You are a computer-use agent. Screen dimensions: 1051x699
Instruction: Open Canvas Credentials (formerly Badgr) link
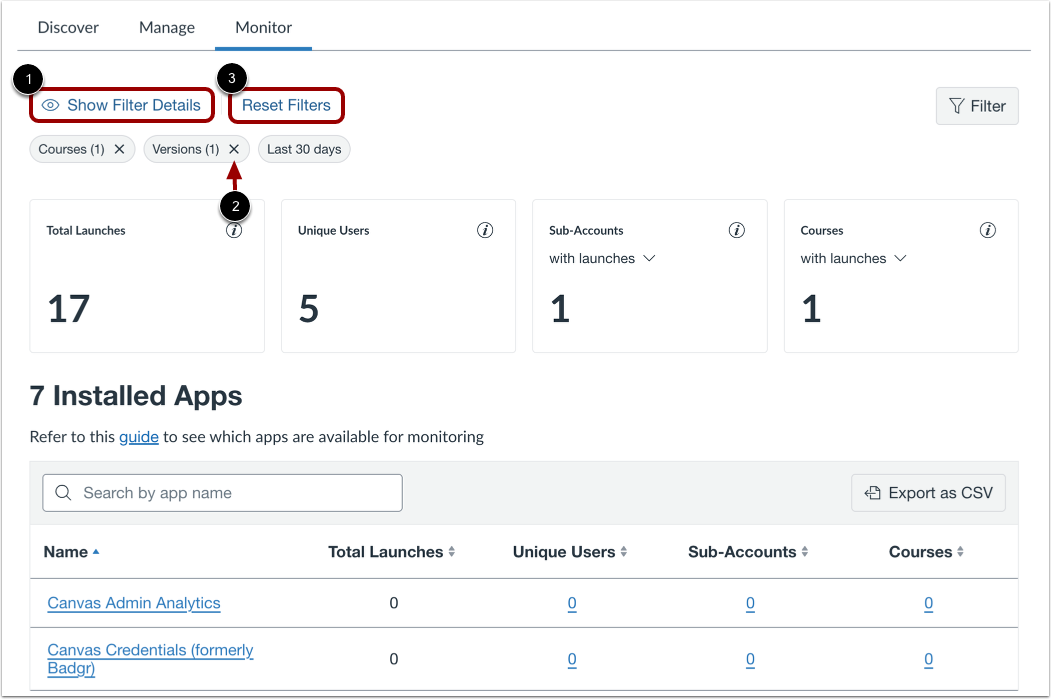pos(150,659)
